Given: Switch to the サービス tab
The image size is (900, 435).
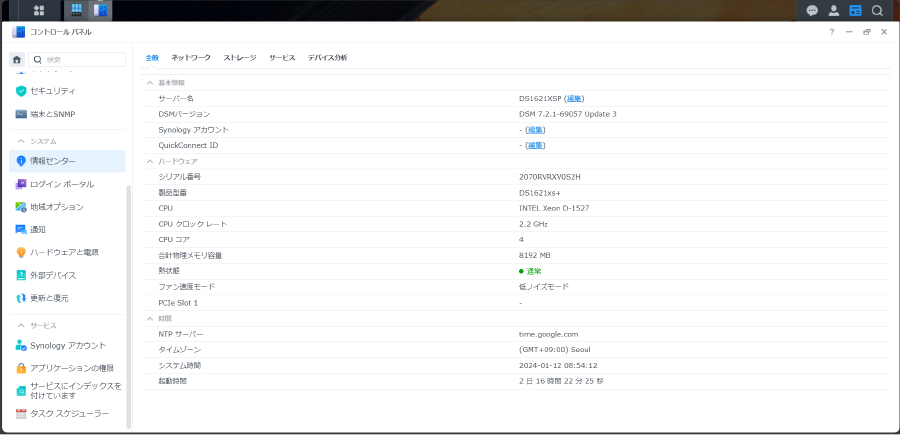Looking at the screenshot, I should [x=282, y=58].
